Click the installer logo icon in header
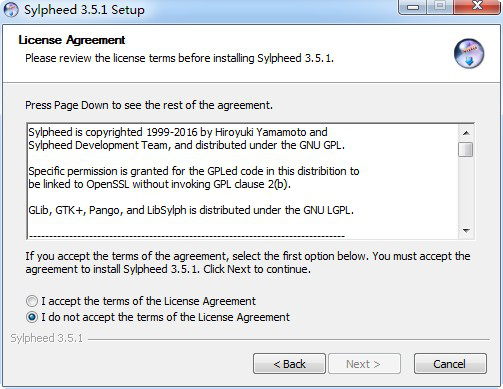503x389 pixels. point(469,54)
